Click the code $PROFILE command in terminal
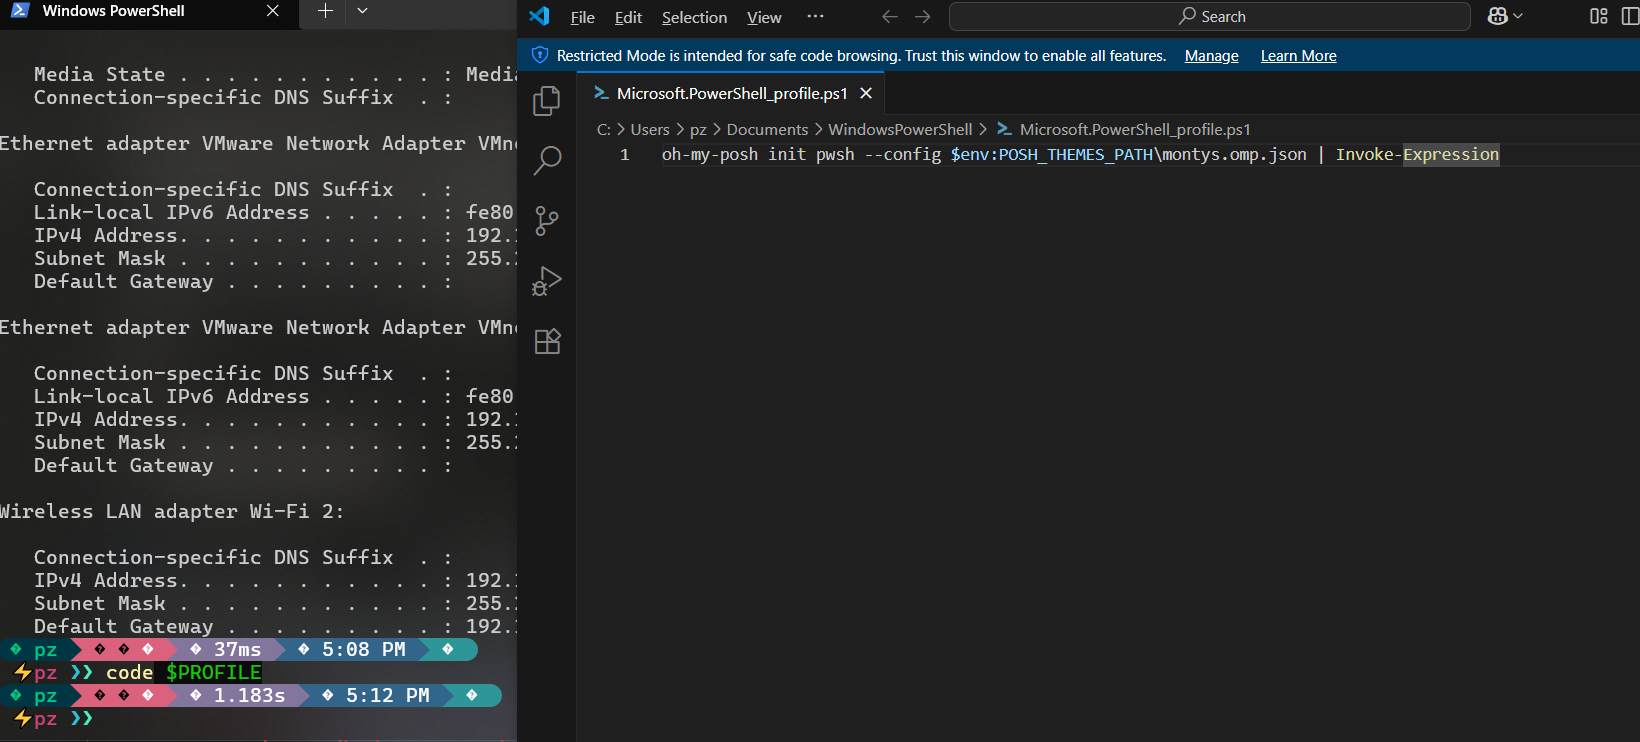 (184, 672)
